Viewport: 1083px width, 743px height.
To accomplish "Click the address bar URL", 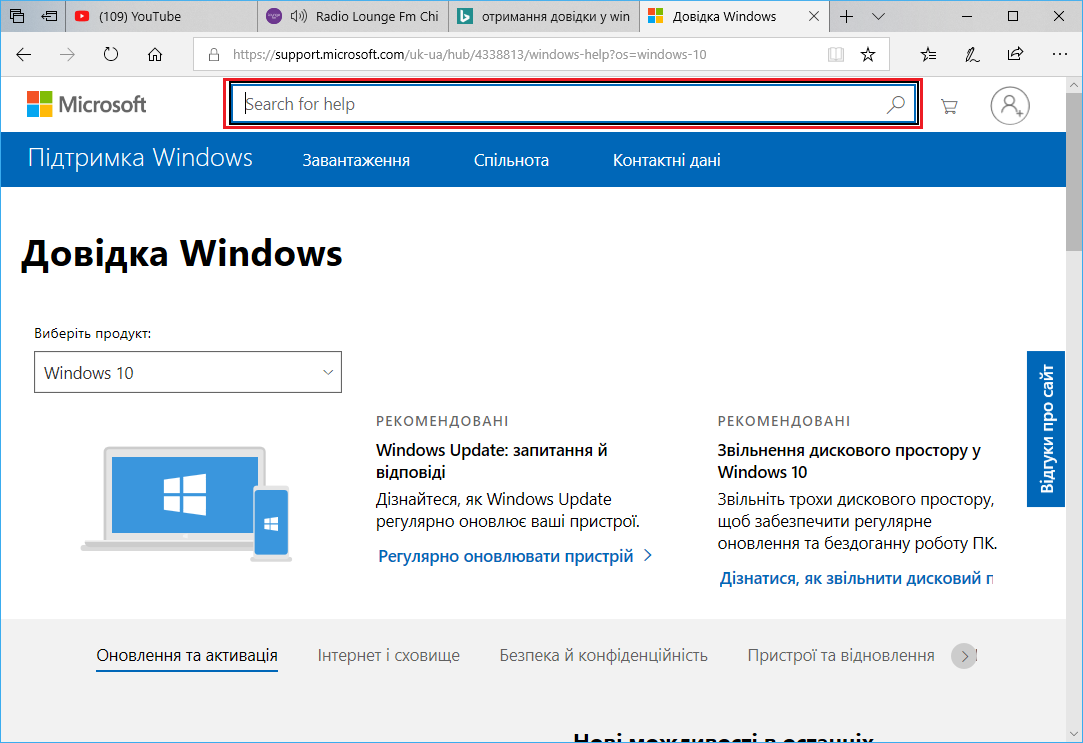I will coord(470,55).
